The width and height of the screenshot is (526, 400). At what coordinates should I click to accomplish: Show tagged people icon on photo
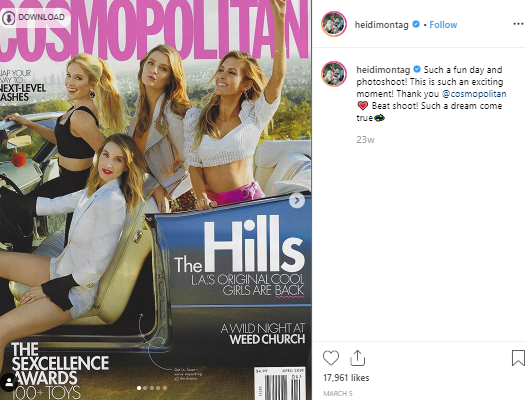point(8,382)
